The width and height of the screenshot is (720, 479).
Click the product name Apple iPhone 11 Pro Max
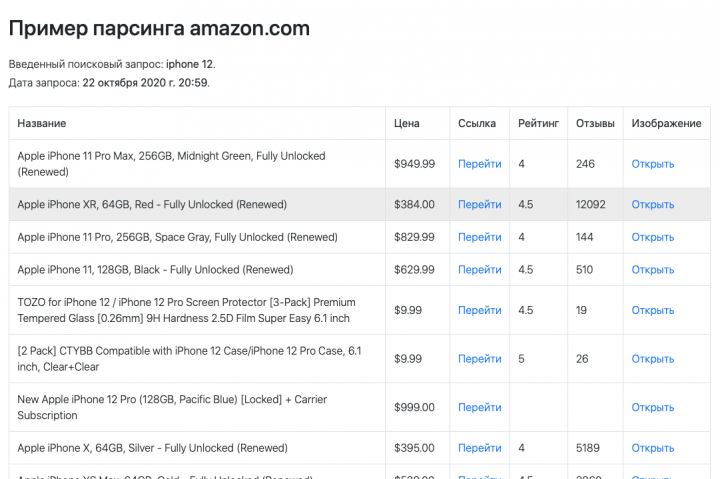(x=171, y=164)
